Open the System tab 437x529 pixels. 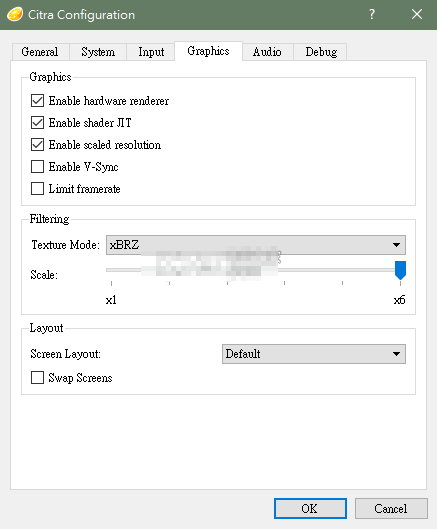pyautogui.click(x=98, y=52)
